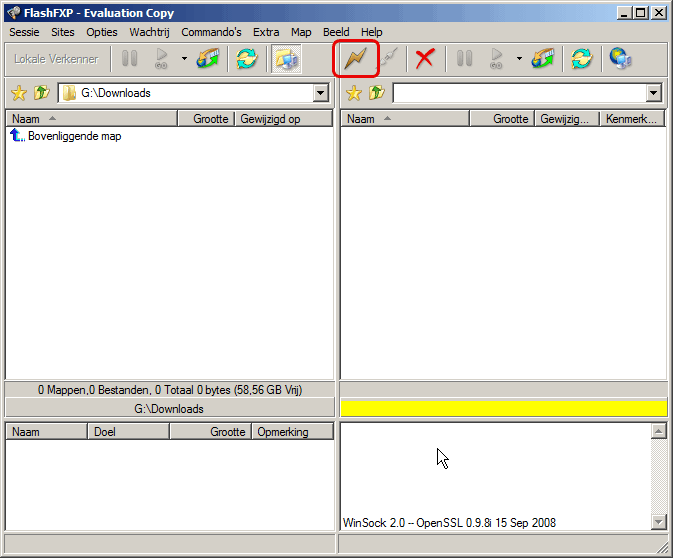The image size is (673, 558).
Task: Click the left panel favorites star
Action: 19,93
